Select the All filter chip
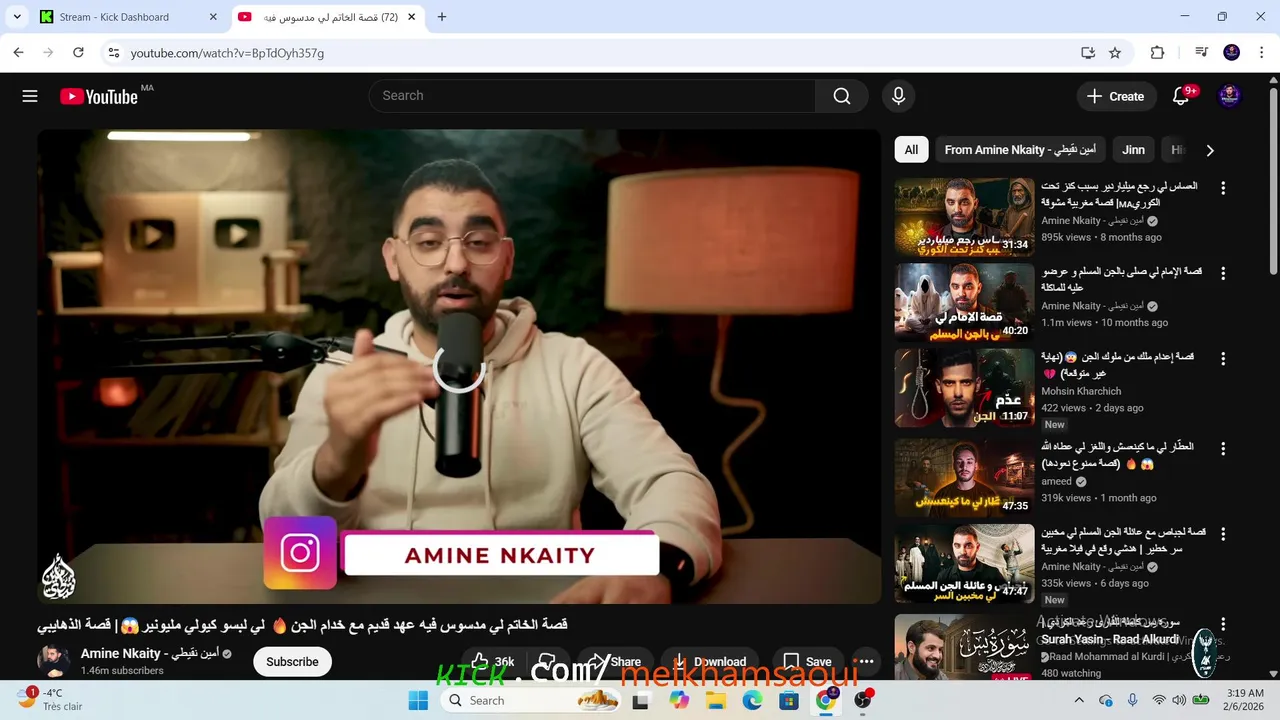1280x720 pixels. click(x=911, y=150)
